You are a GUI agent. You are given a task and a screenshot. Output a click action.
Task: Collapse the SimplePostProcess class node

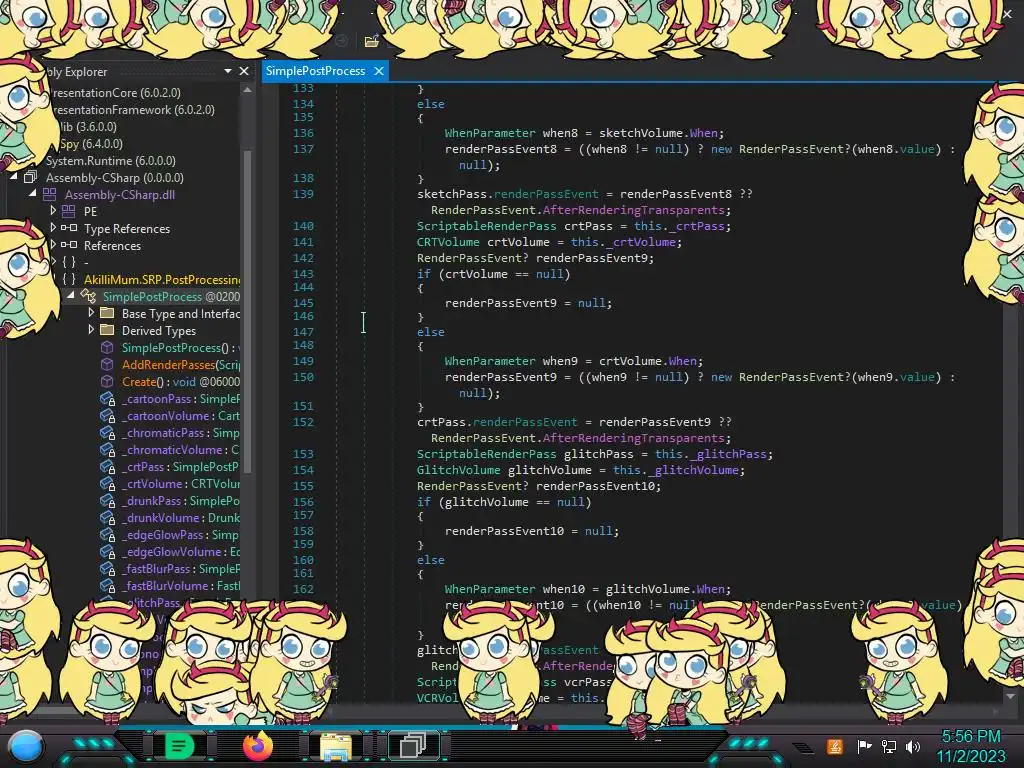point(71,296)
